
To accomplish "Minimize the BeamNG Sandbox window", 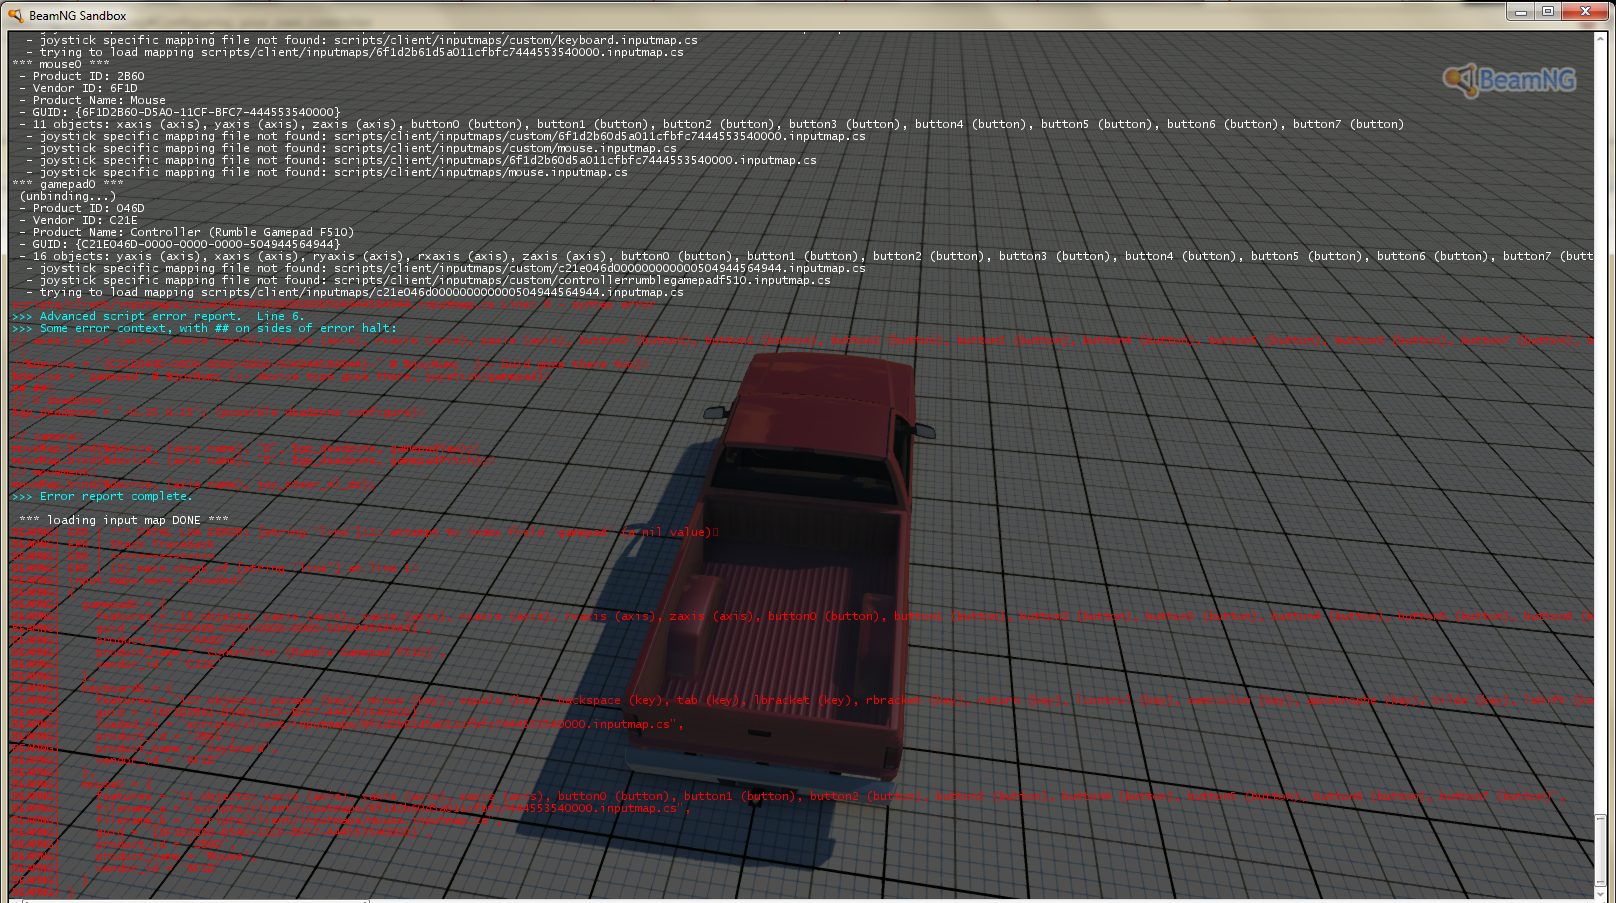I will point(1521,11).
